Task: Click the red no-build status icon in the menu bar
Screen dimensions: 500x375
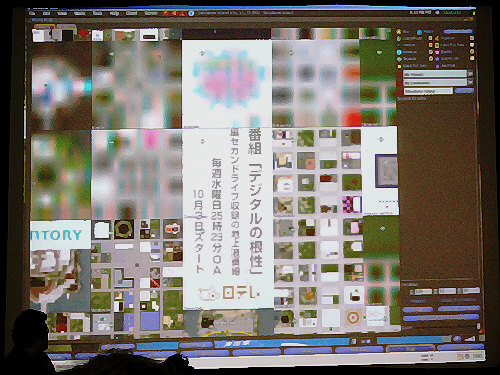Action: coord(174,13)
